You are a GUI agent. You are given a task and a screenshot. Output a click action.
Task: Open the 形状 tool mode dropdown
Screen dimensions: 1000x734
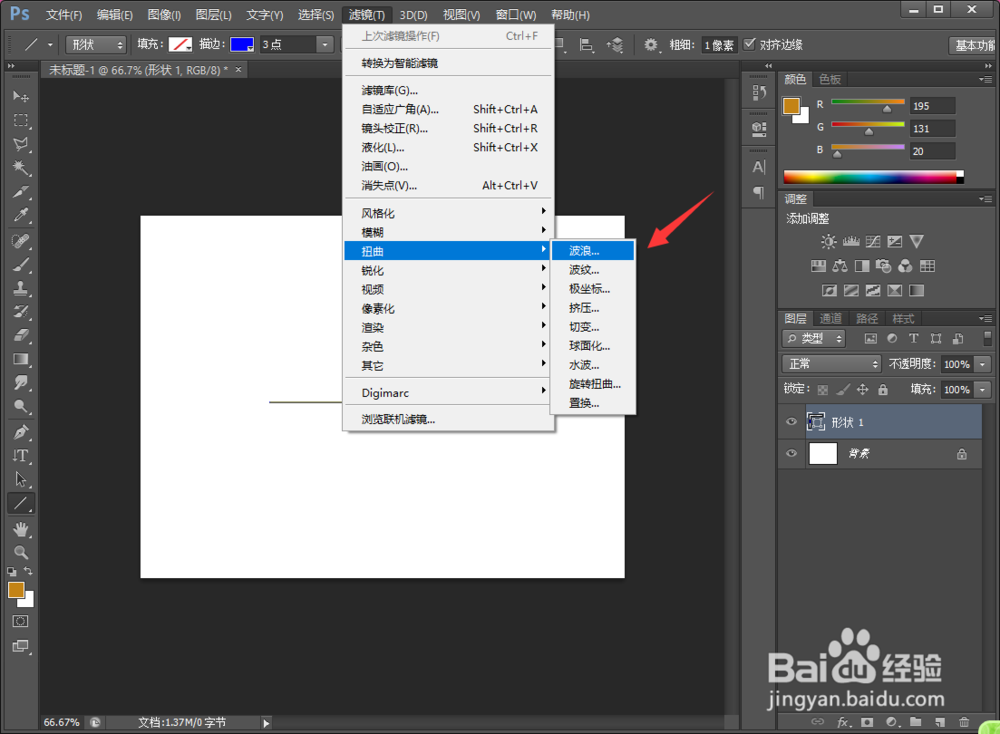click(96, 45)
